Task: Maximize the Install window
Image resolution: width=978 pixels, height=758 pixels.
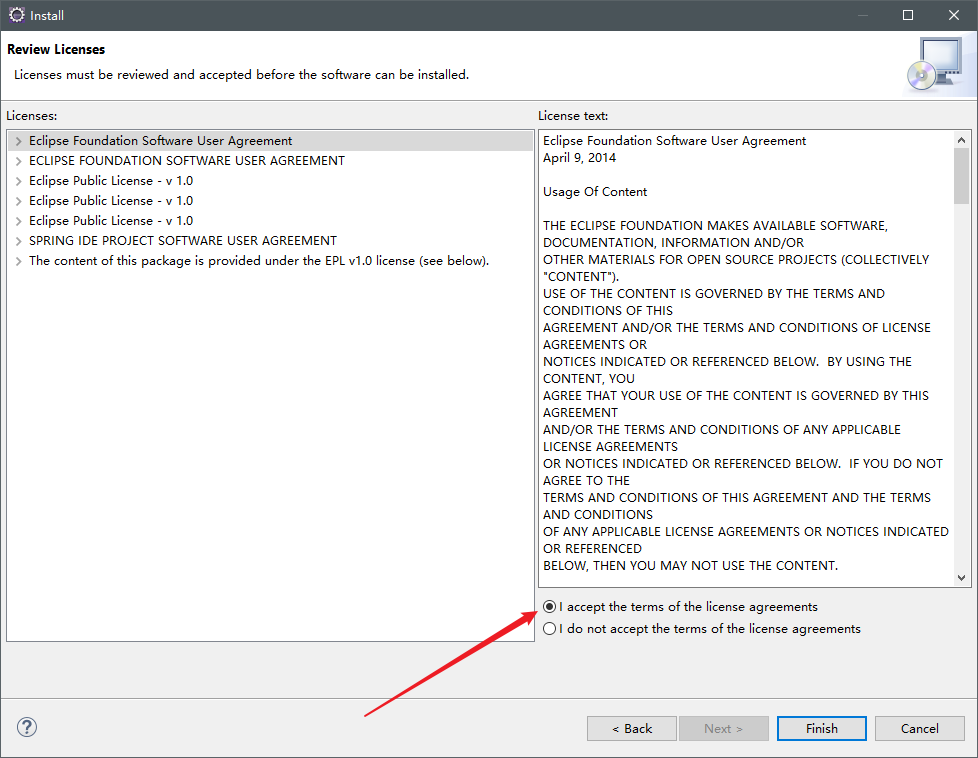Action: (908, 15)
